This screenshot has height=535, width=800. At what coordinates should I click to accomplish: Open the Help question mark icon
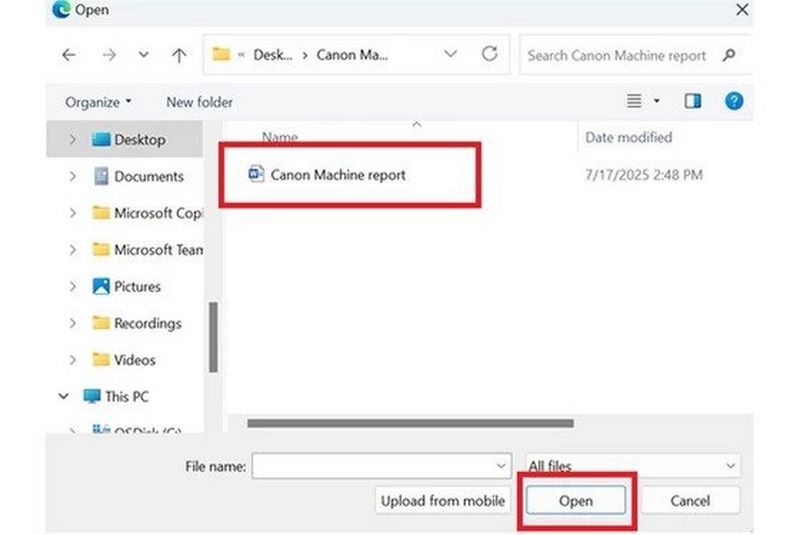click(x=734, y=101)
